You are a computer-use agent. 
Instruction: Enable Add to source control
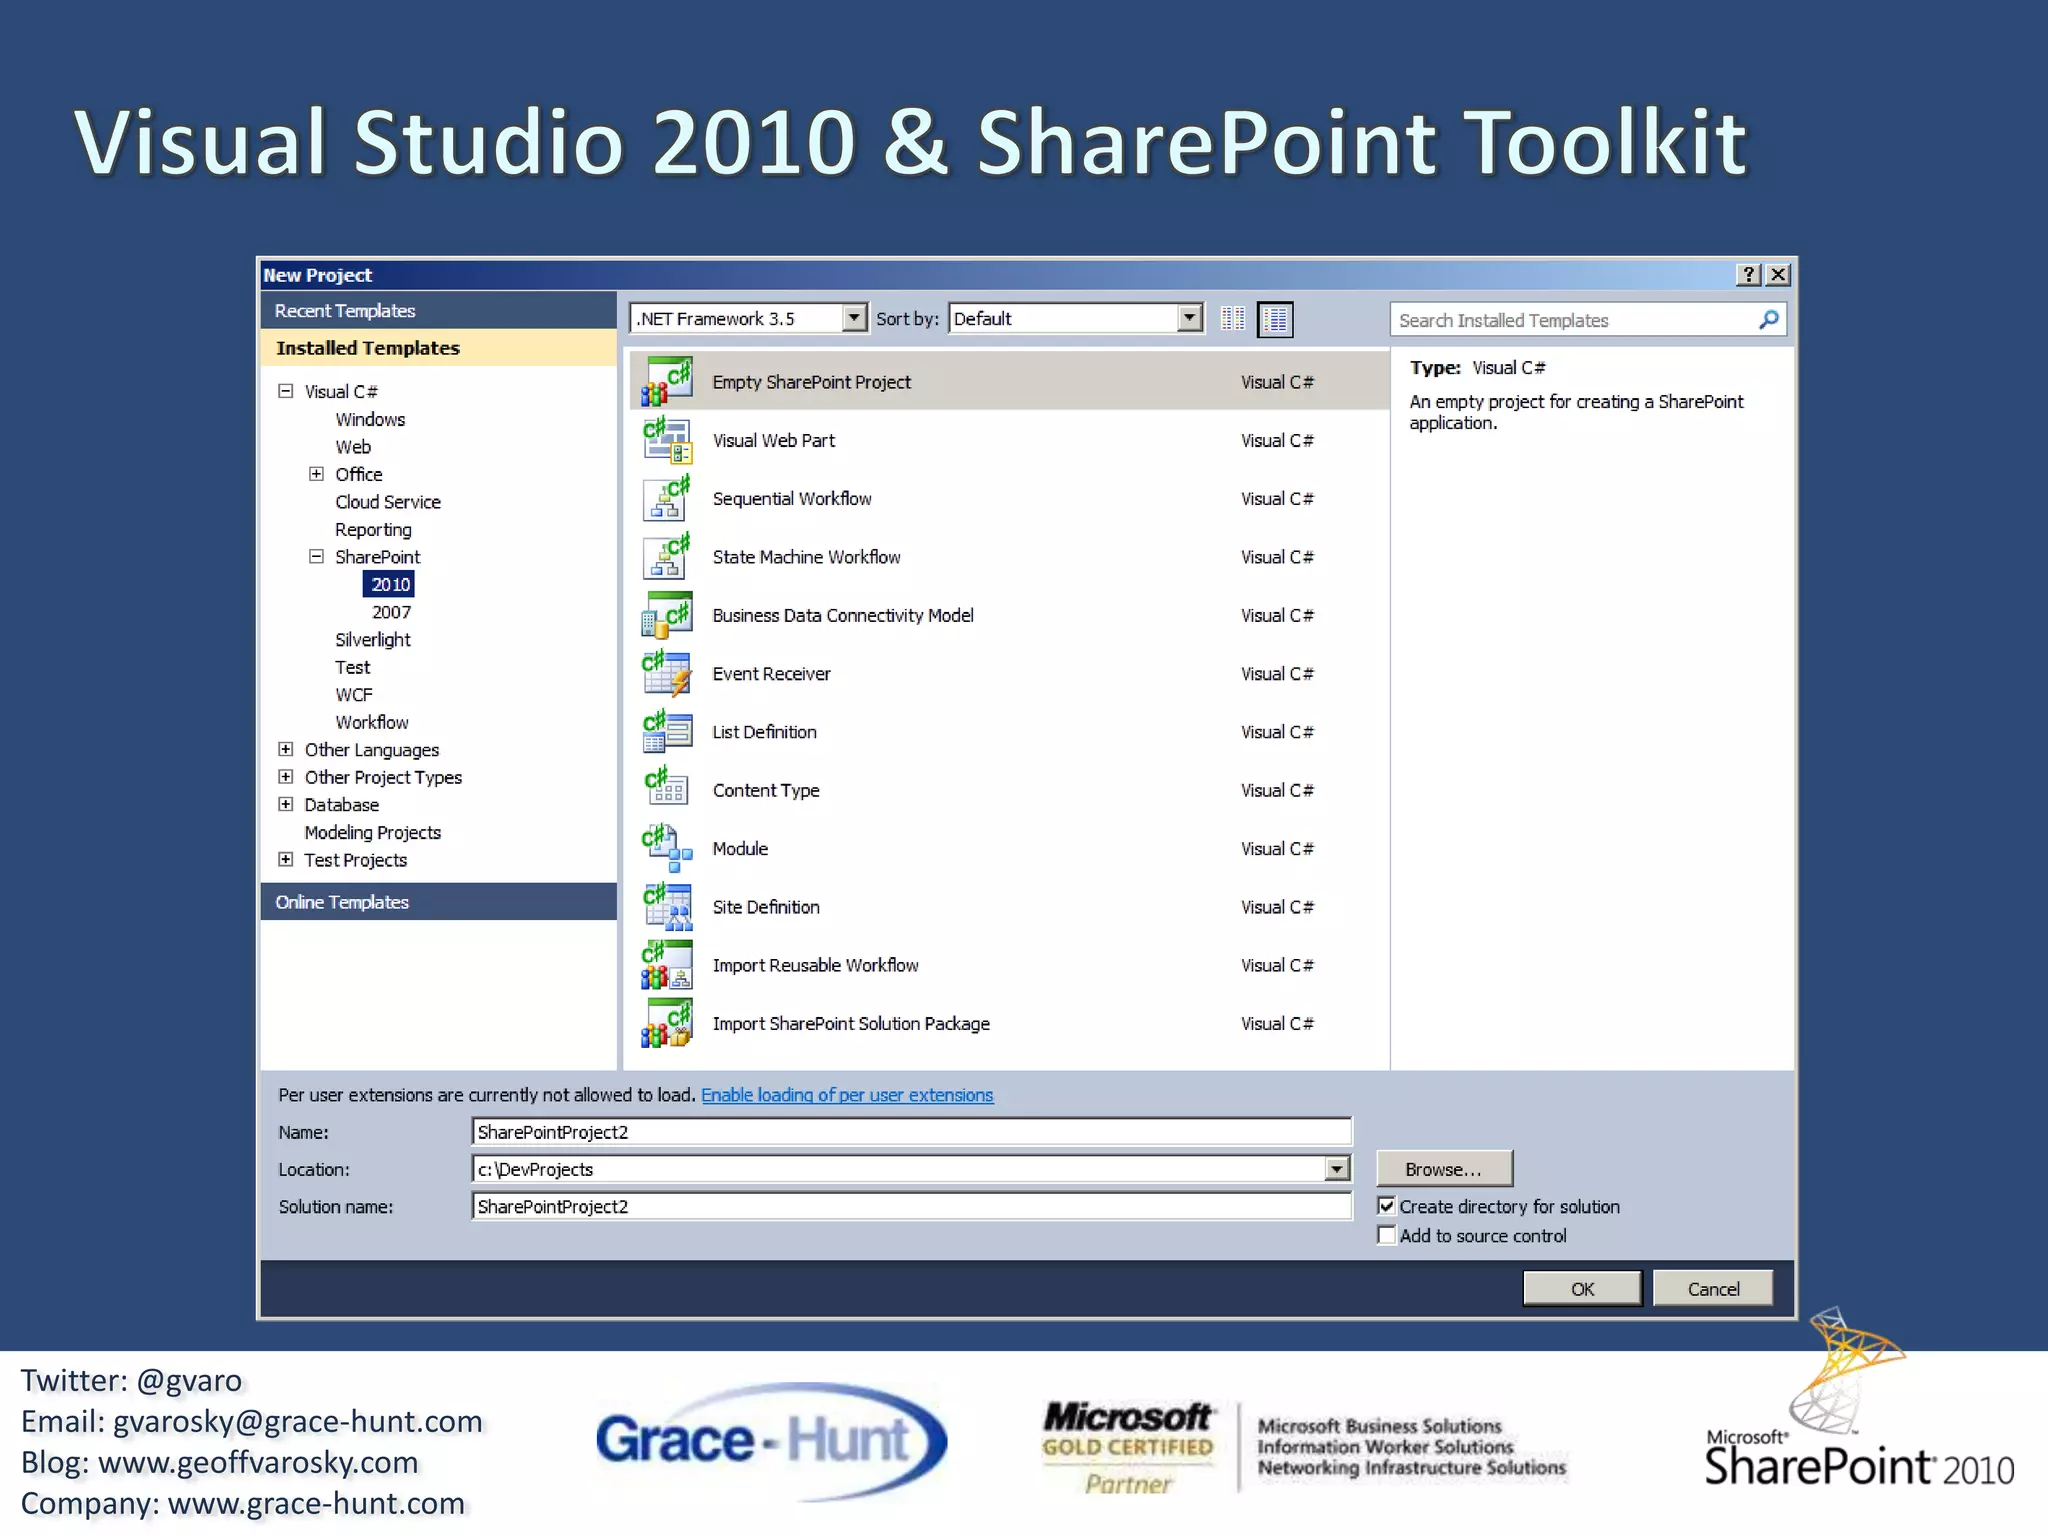[x=1387, y=1235]
